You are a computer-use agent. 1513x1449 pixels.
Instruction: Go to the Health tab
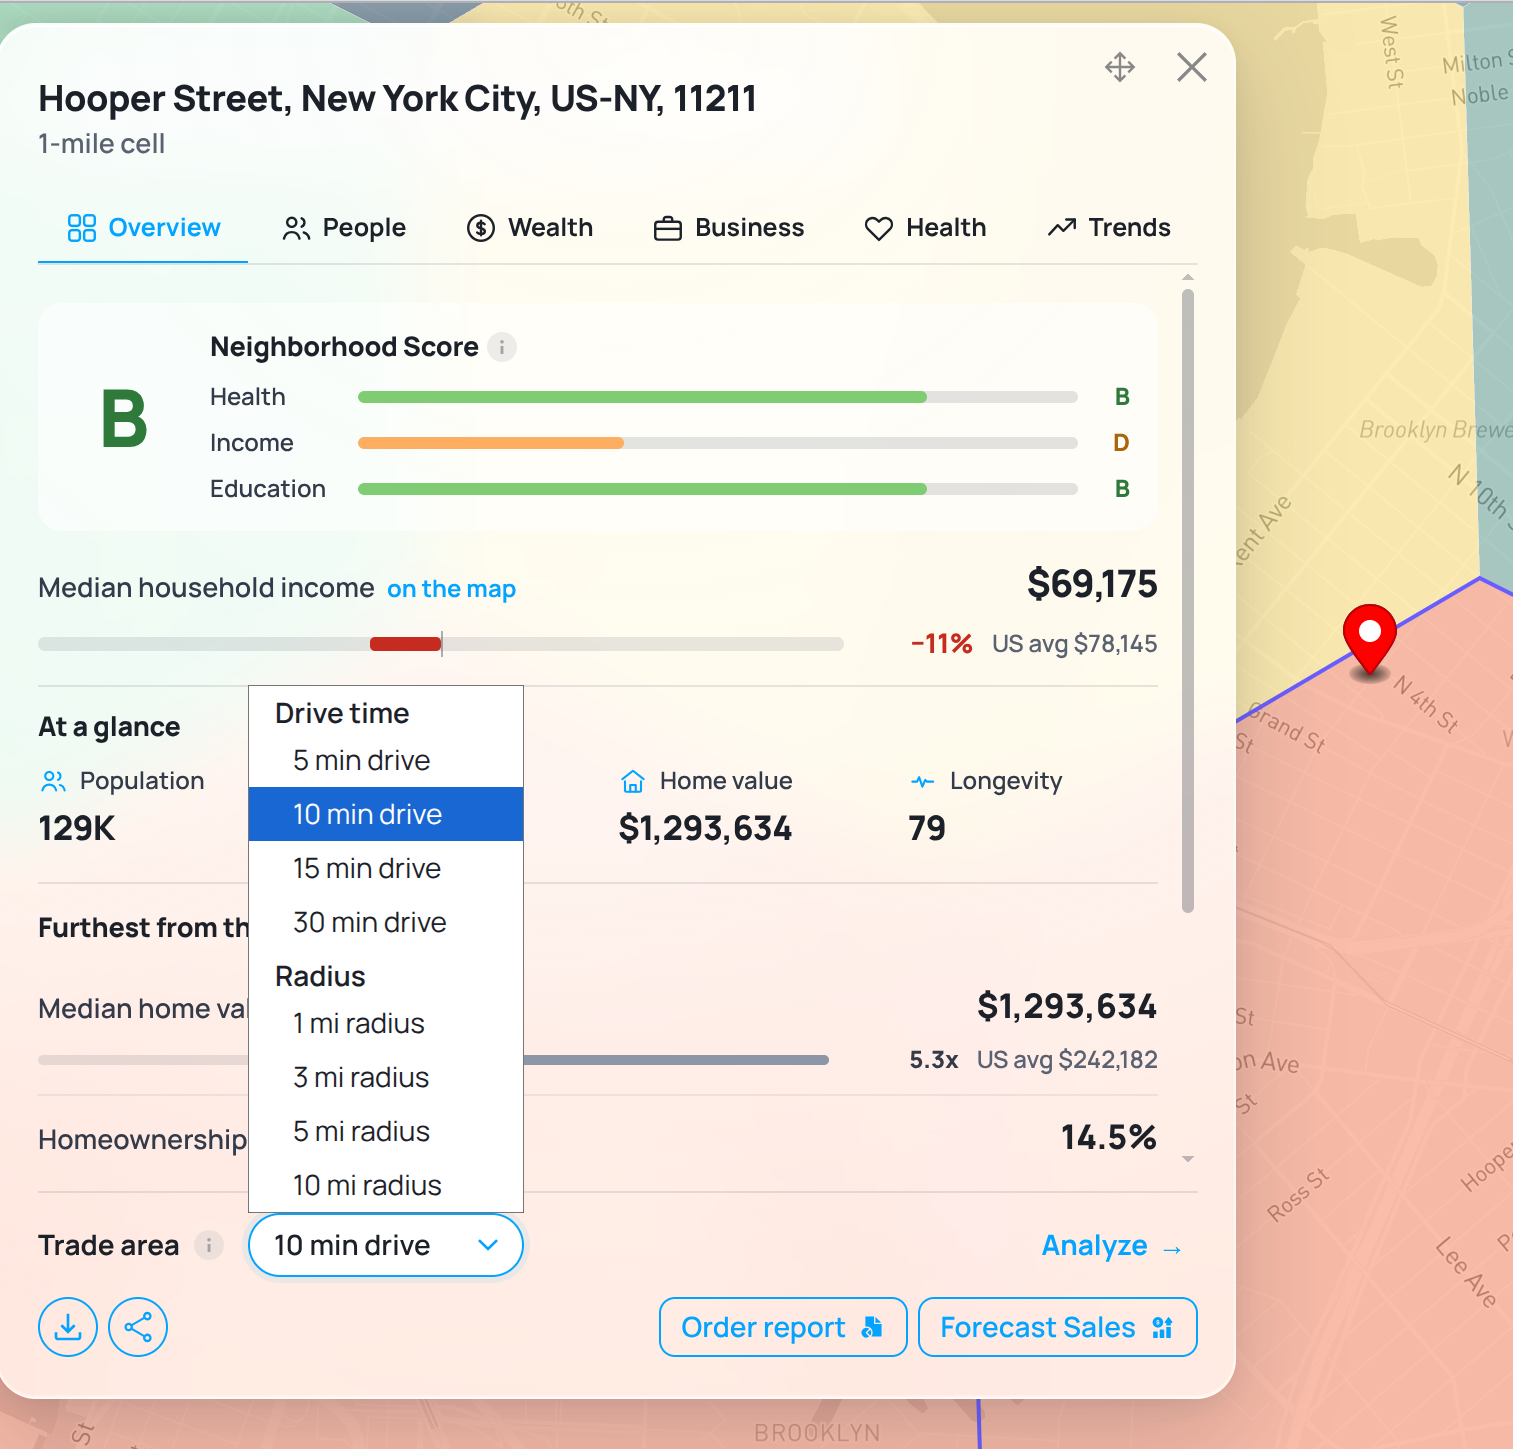[x=925, y=228]
